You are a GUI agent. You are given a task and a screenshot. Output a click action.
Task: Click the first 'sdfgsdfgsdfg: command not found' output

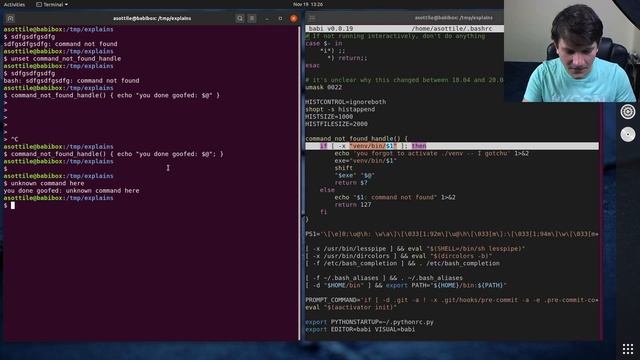pyautogui.click(x=60, y=44)
